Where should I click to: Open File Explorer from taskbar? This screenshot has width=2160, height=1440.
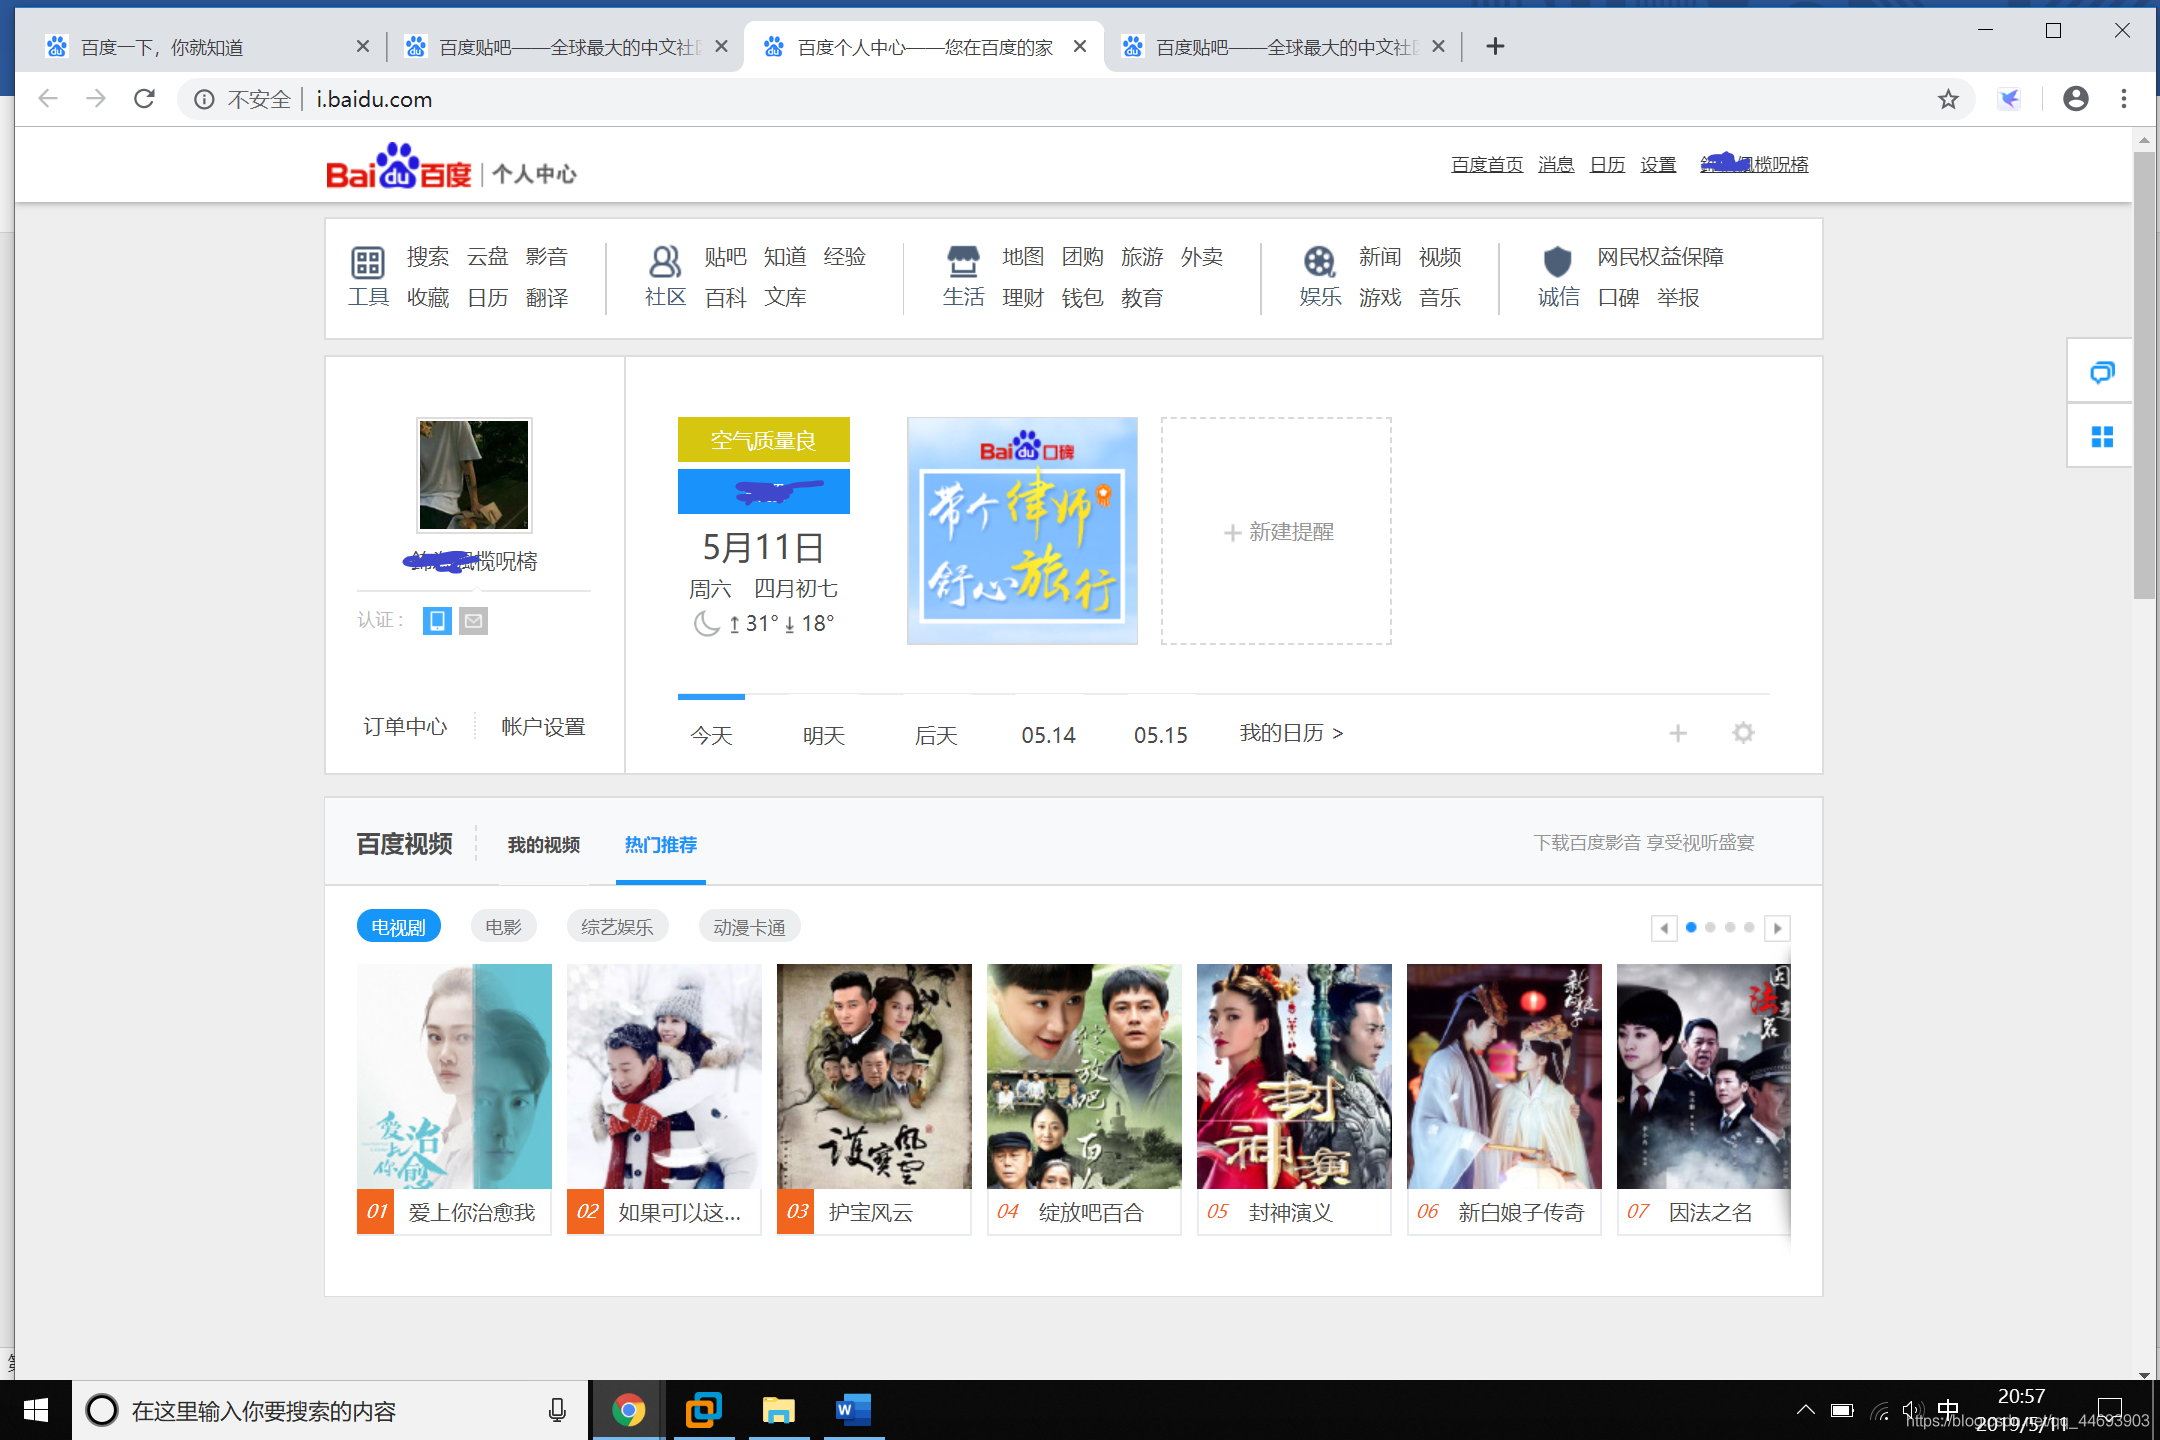[779, 1410]
